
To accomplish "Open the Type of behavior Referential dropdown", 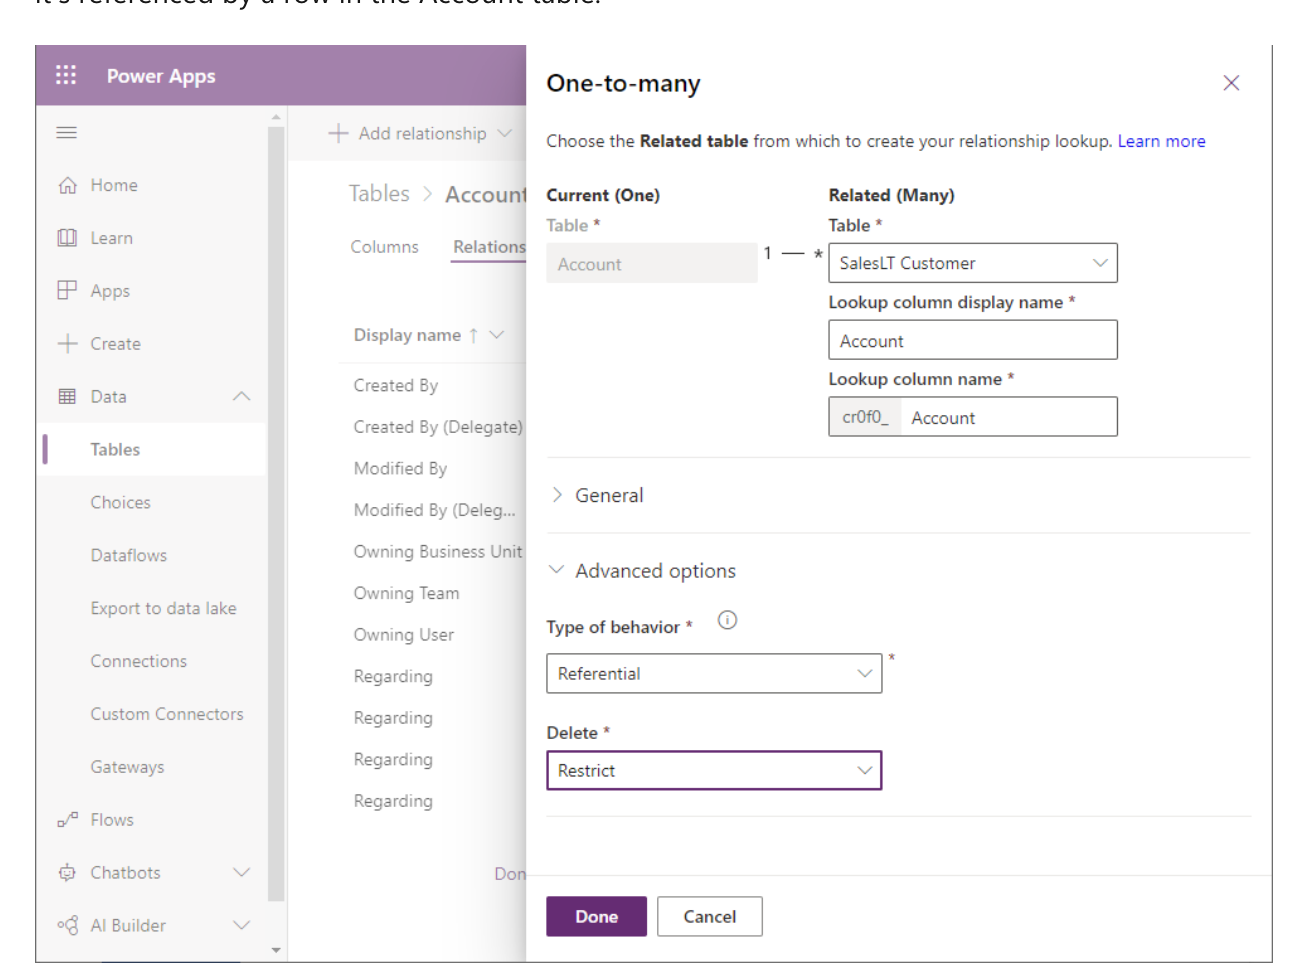I will (x=714, y=673).
